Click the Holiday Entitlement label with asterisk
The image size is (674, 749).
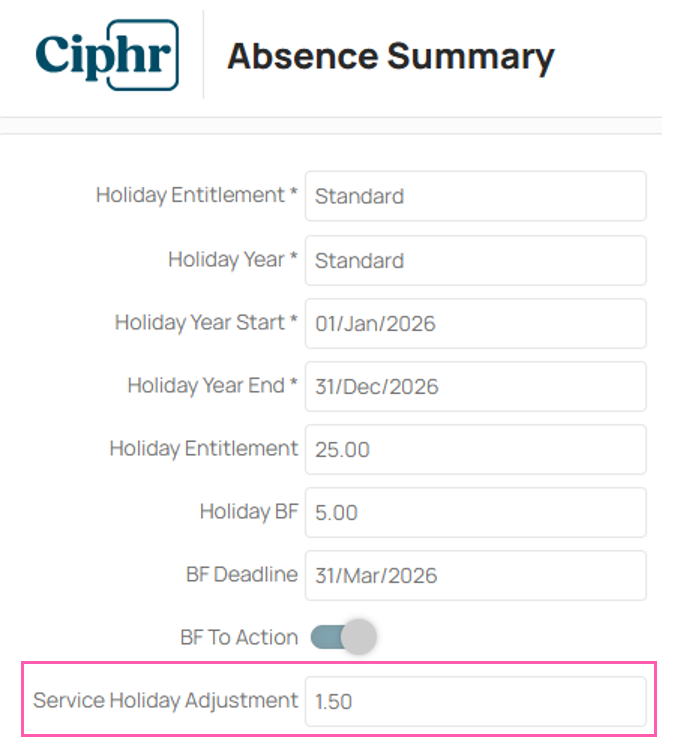(x=197, y=196)
